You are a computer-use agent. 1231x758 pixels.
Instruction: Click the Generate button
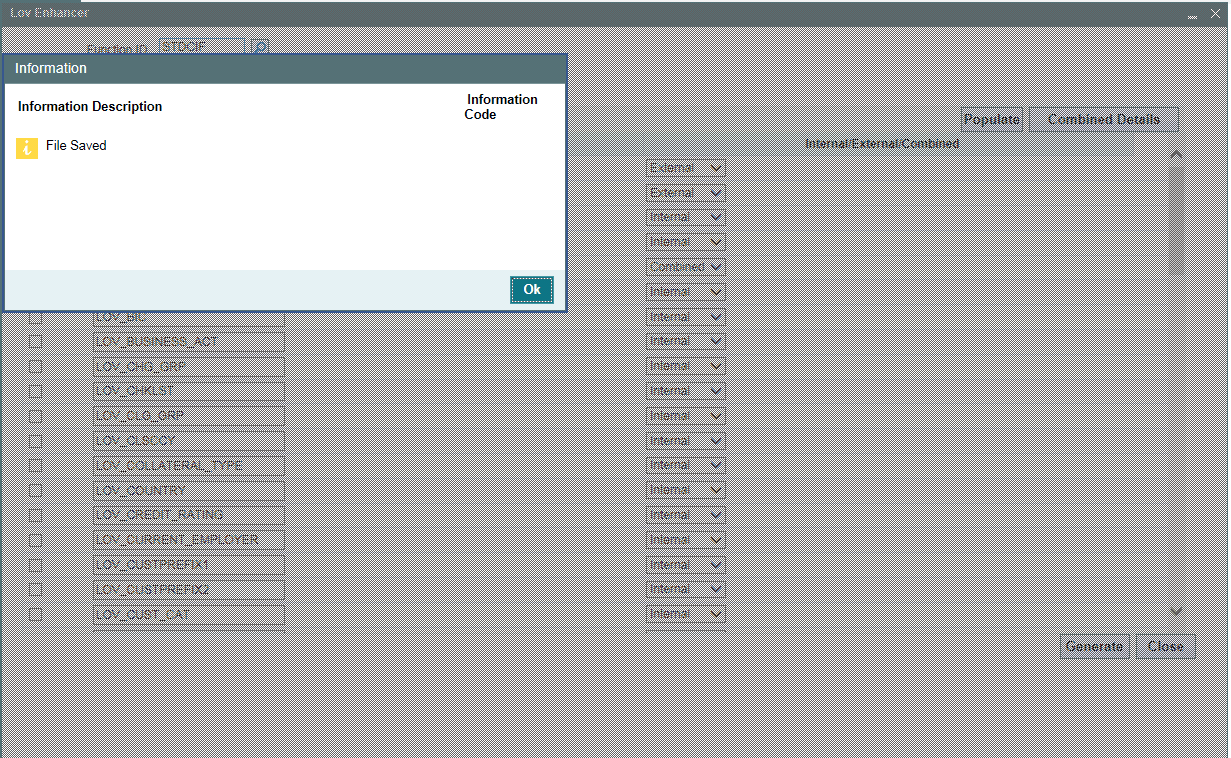point(1094,646)
